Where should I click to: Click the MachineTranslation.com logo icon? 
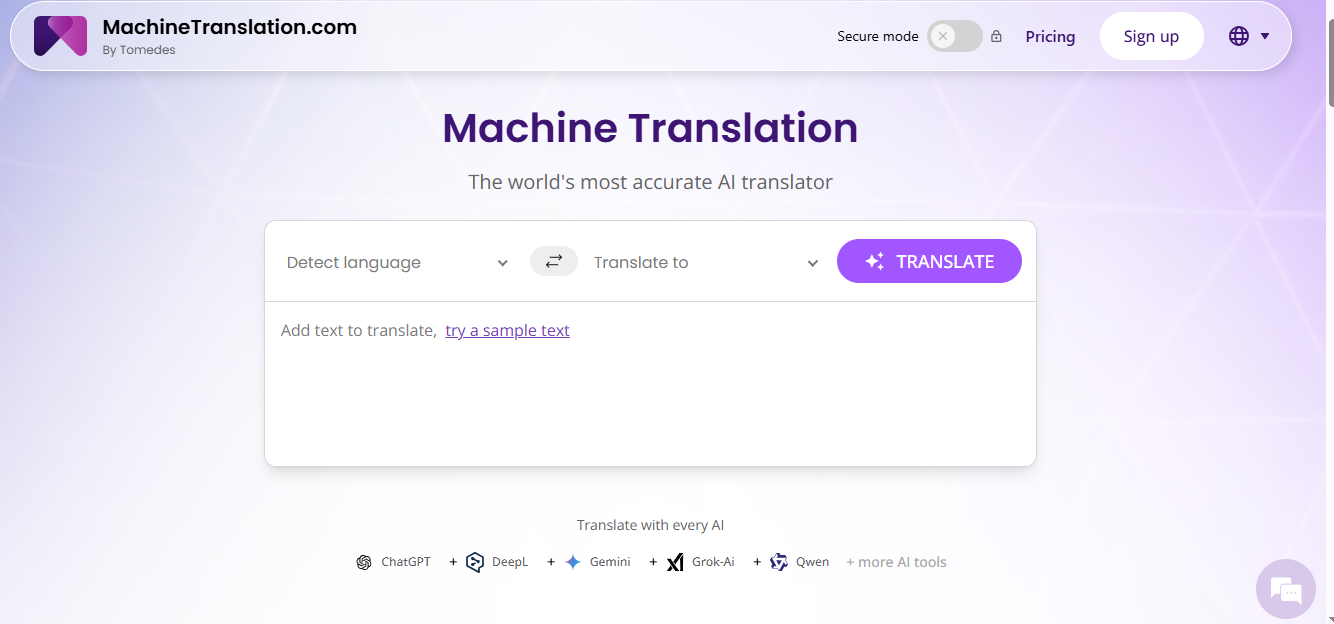click(60, 36)
